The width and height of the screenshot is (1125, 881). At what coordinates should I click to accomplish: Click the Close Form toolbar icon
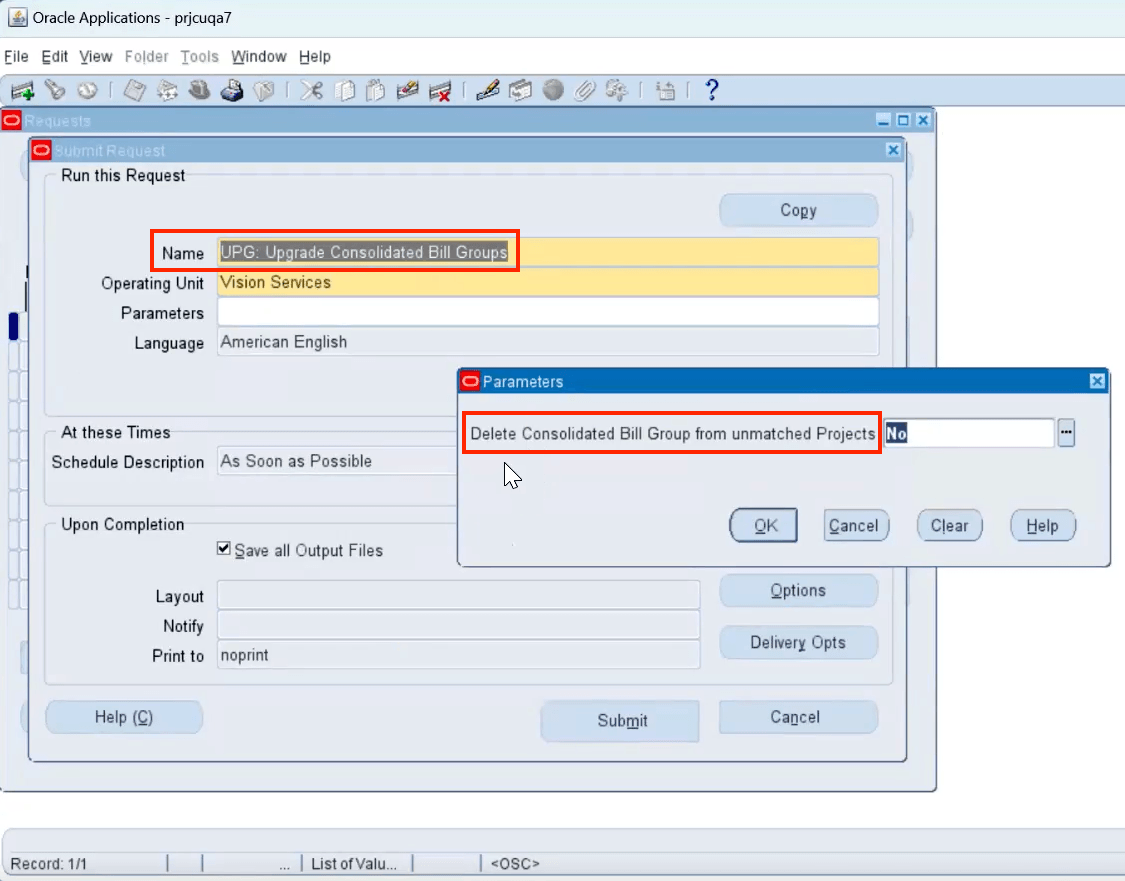[264, 90]
